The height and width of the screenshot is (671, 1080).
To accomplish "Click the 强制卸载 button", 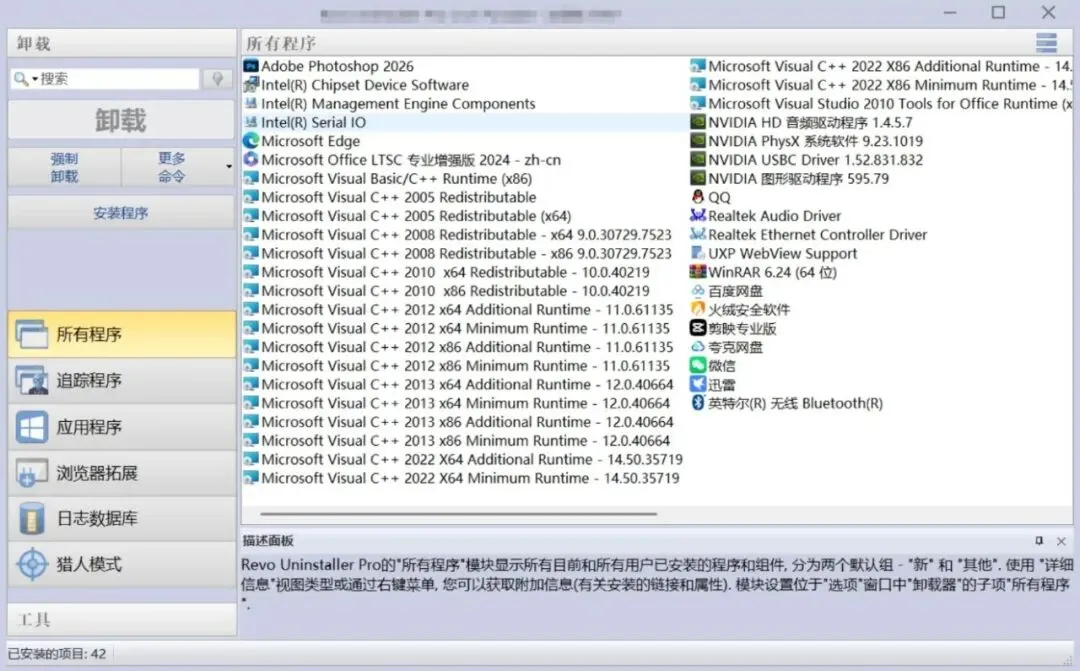I will click(65, 167).
